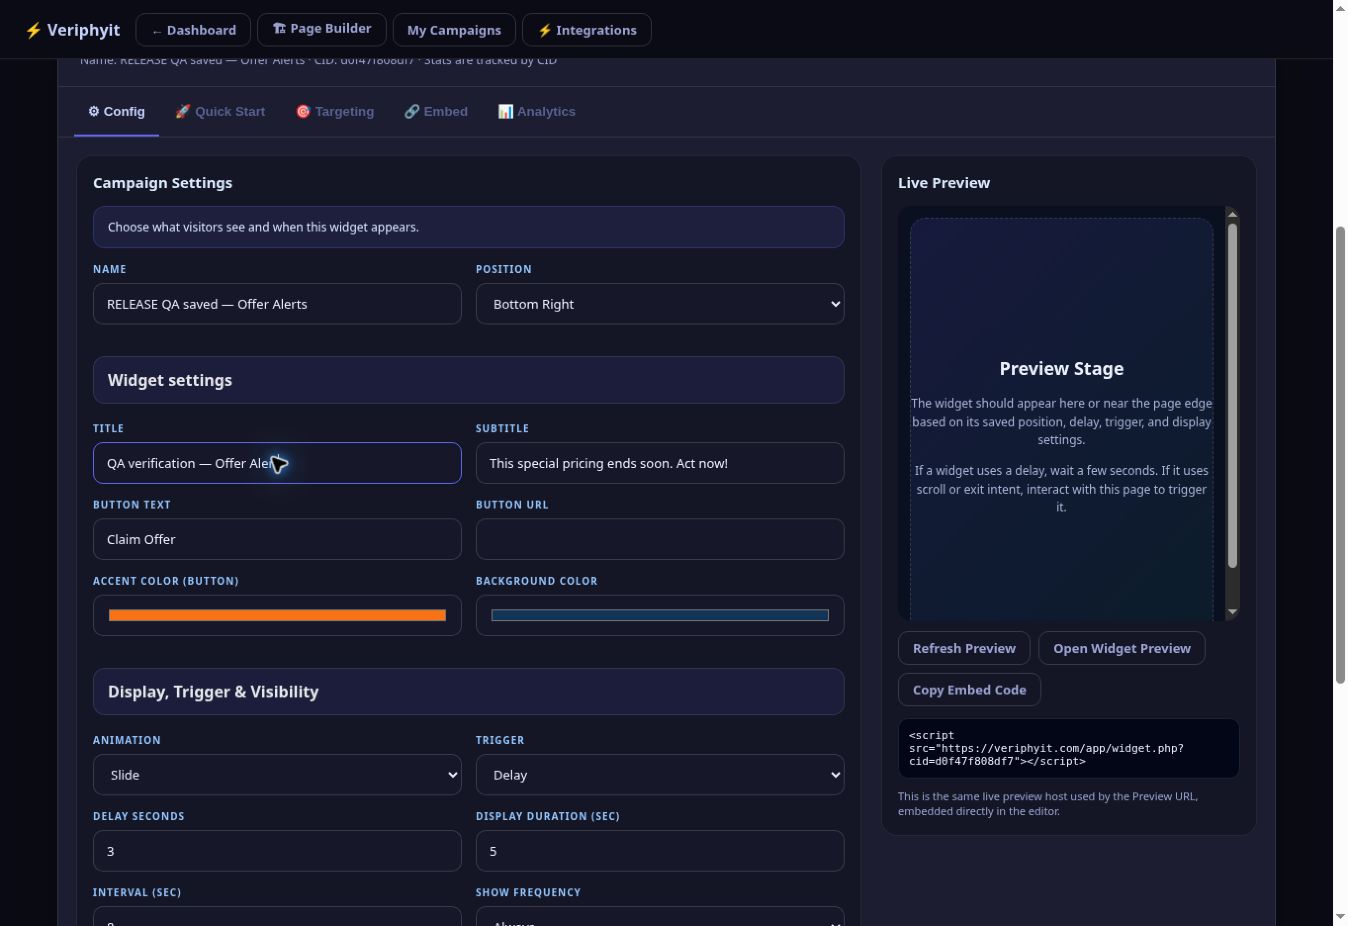Click the Interval (sec) field

[277, 916]
